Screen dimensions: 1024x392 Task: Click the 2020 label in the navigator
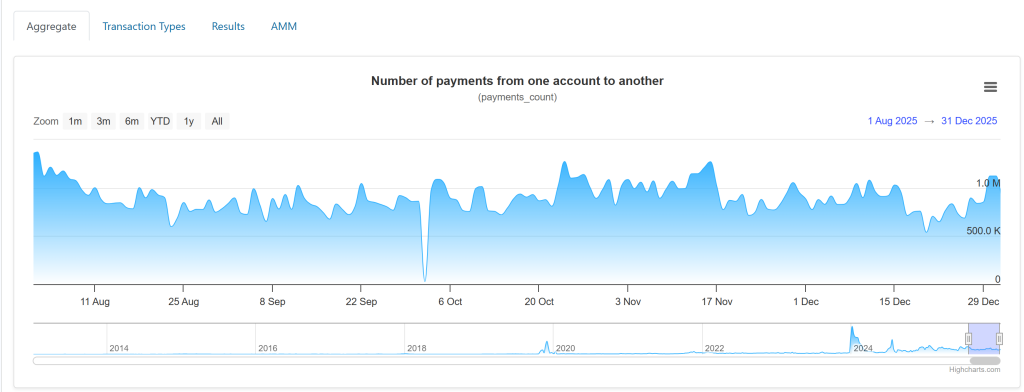(x=565, y=348)
